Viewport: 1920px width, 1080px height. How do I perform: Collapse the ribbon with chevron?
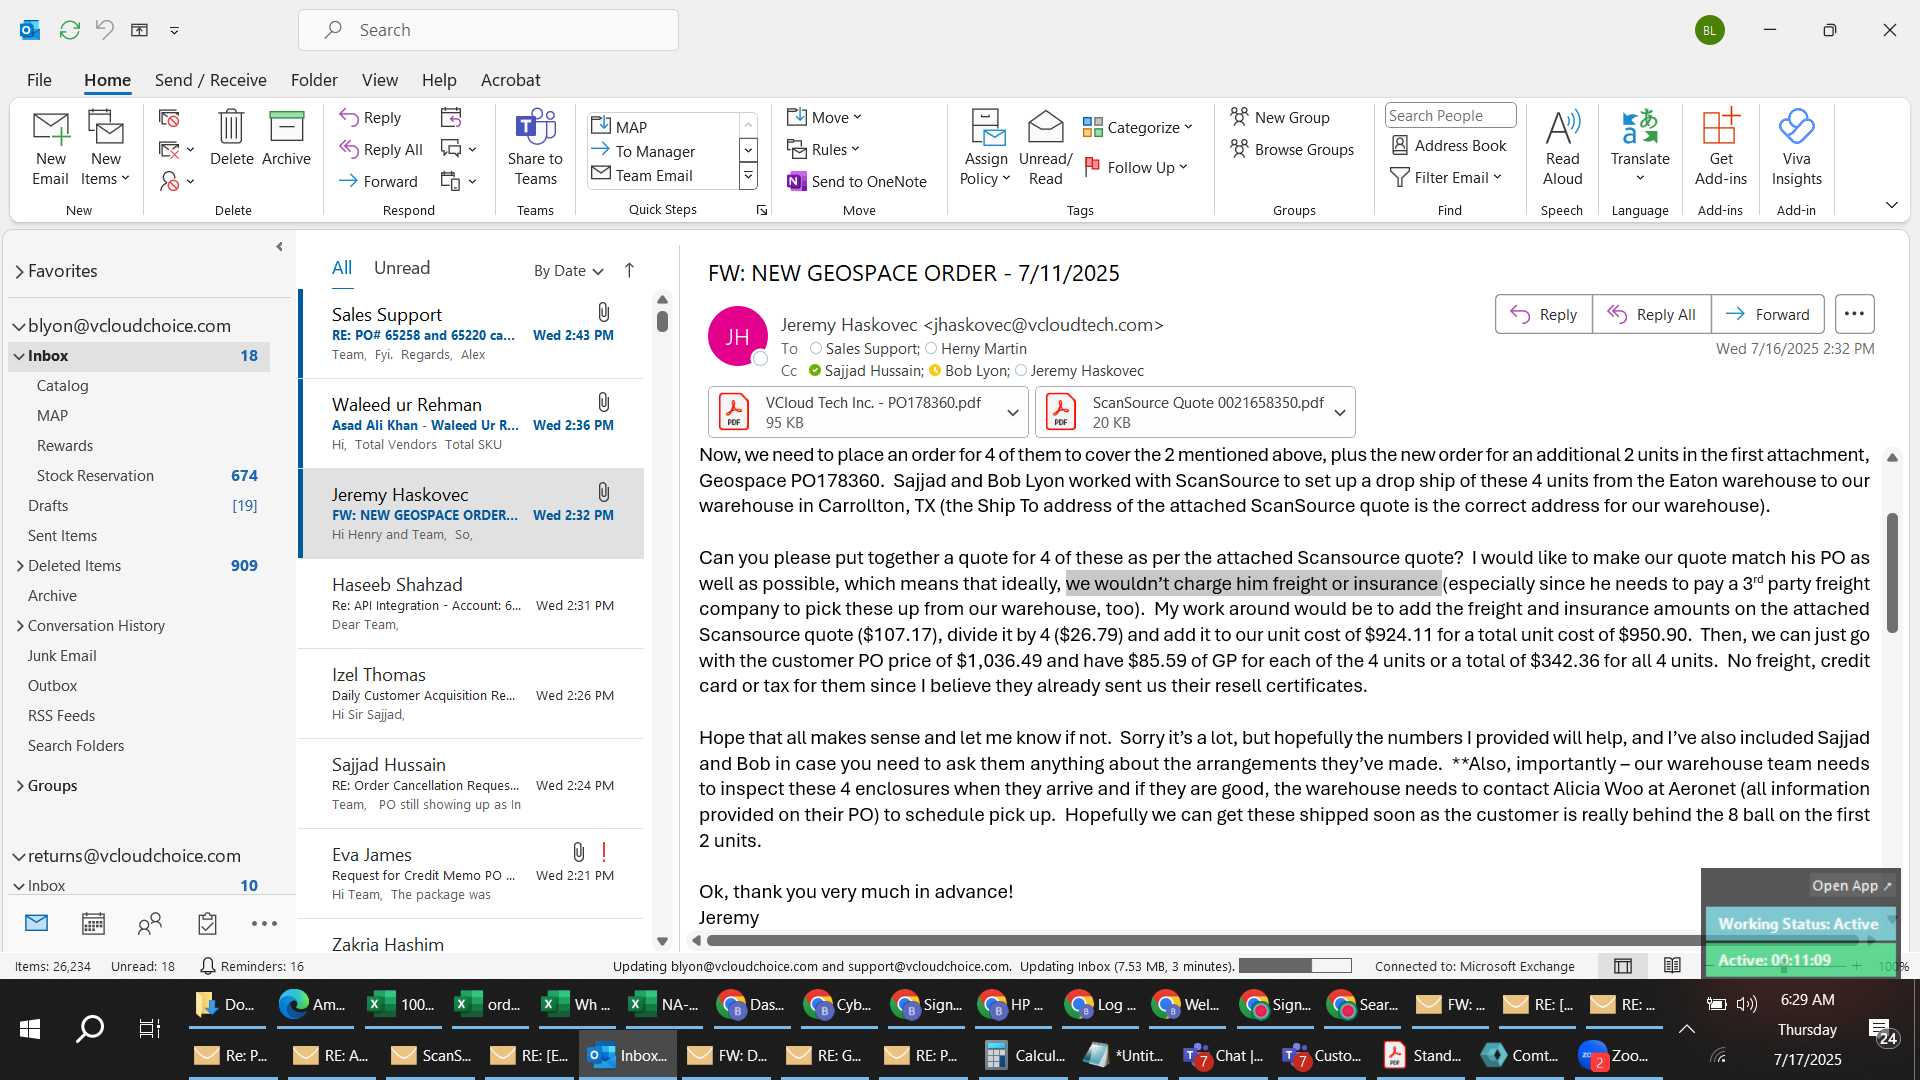[1891, 205]
